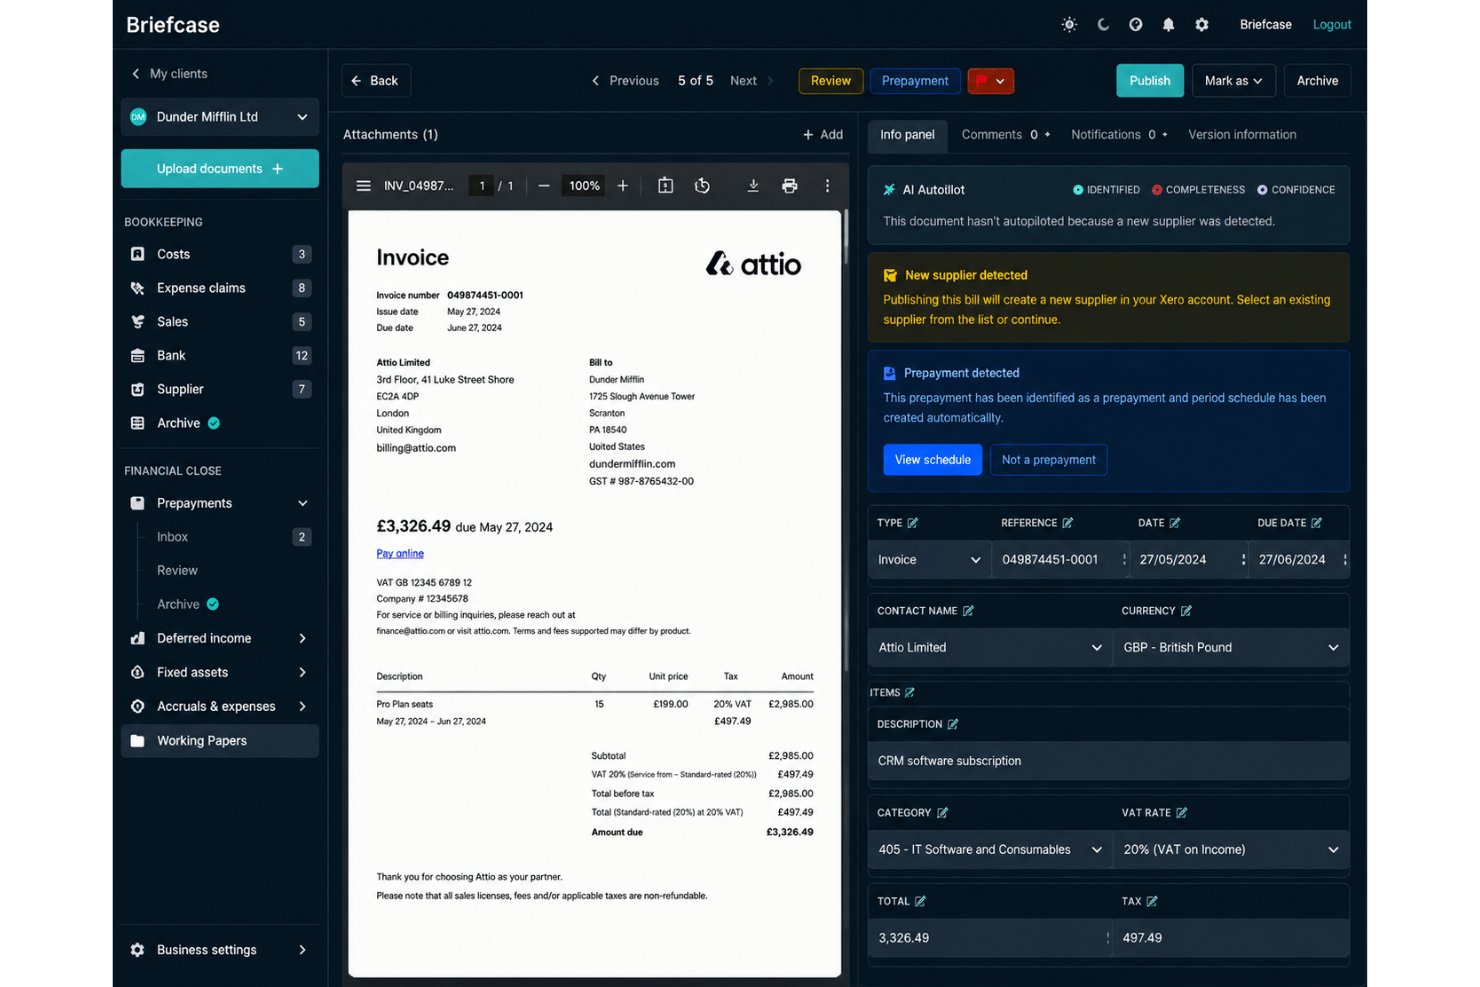Click the Pay online link in invoice
Screen dimensions: 1480x987
click(400, 554)
